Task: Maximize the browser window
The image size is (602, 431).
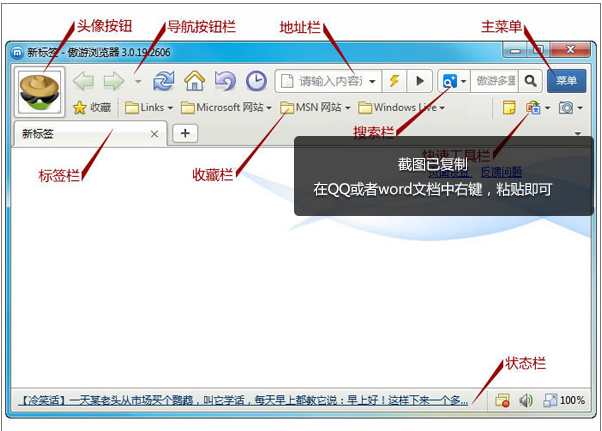Action: pos(539,50)
